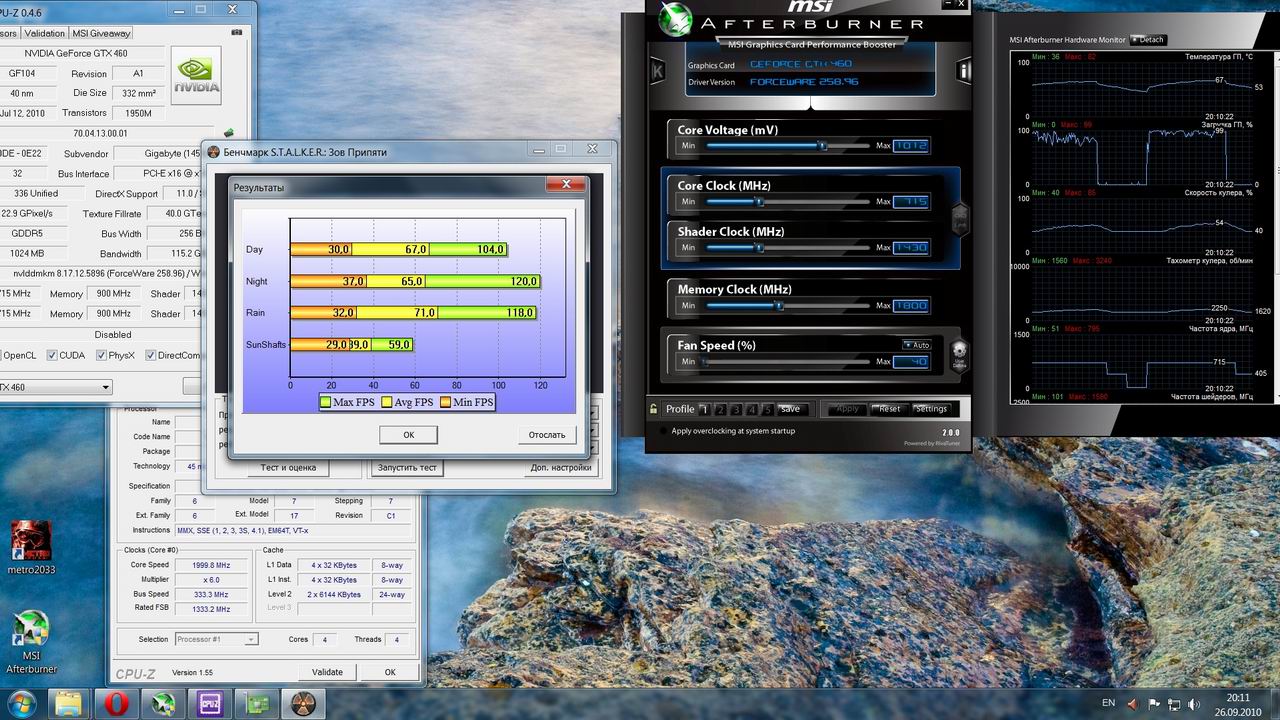The image size is (1280, 720).
Task: Click the GPU-Z taskbar icon
Action: click(257, 703)
